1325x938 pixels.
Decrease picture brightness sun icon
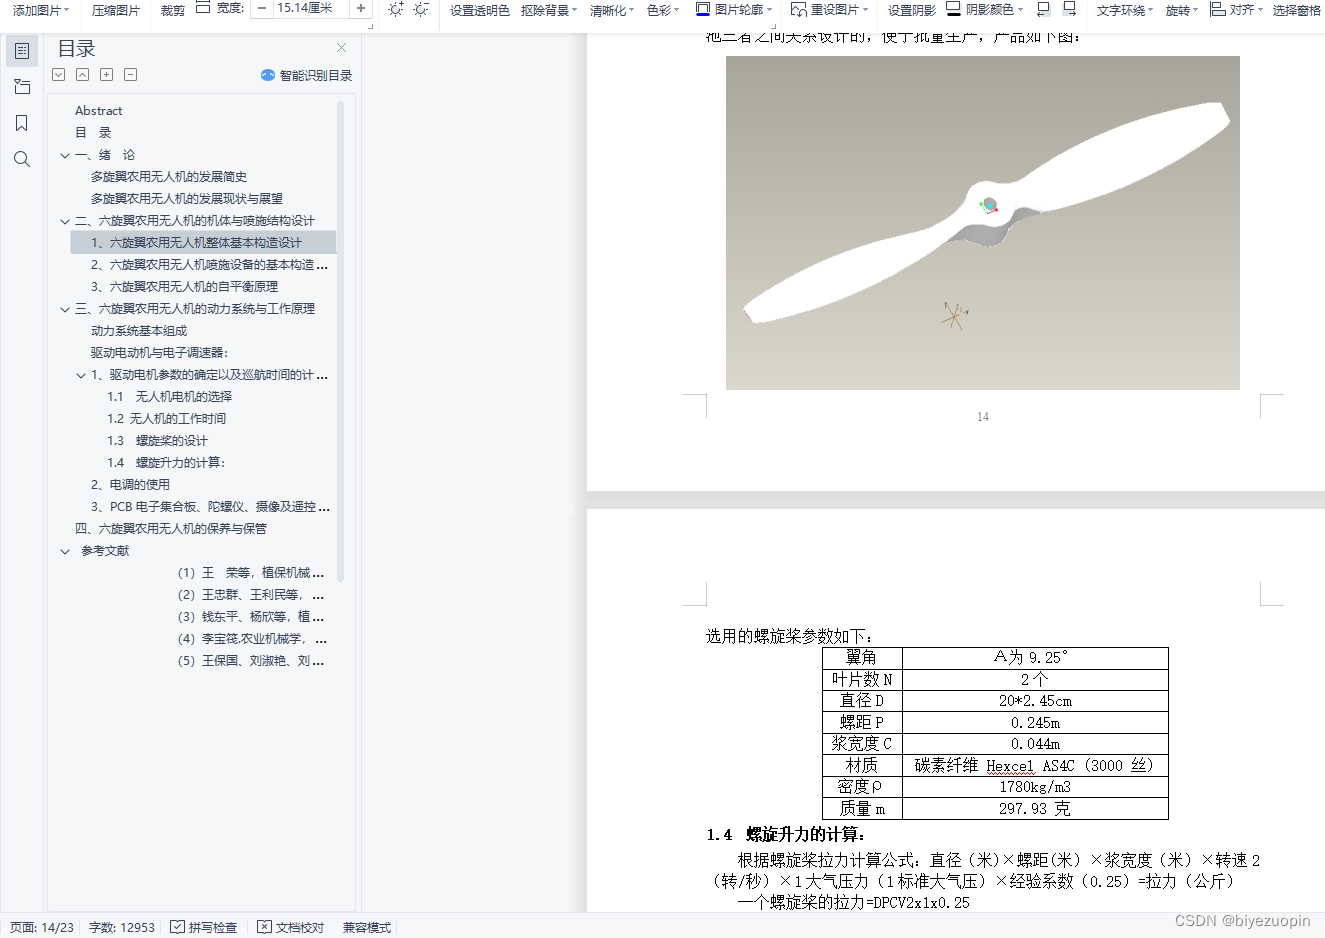(421, 9)
